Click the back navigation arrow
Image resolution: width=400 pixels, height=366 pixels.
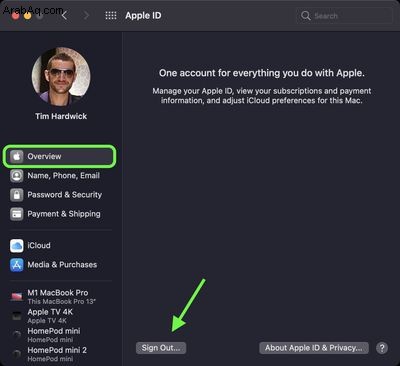pos(65,15)
